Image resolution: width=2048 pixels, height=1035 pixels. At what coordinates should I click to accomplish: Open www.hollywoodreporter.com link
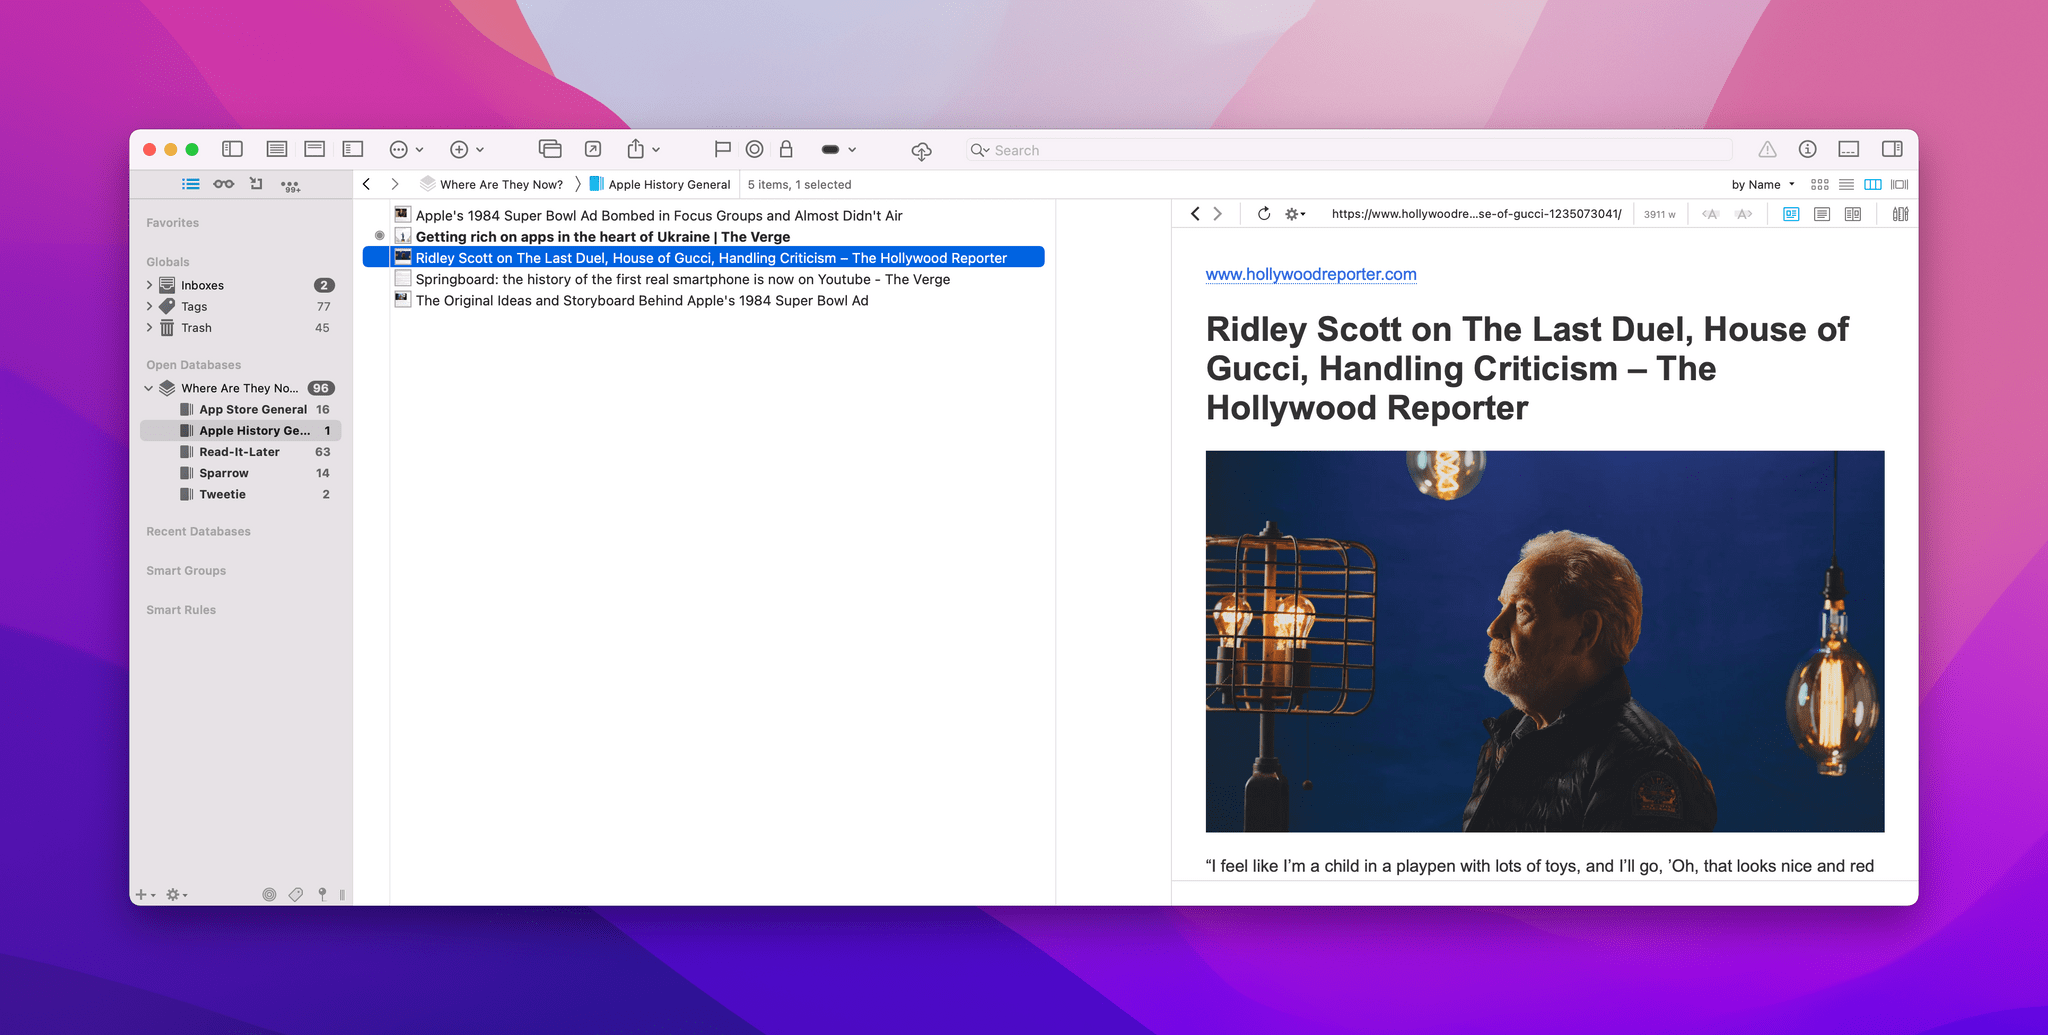[x=1311, y=274]
